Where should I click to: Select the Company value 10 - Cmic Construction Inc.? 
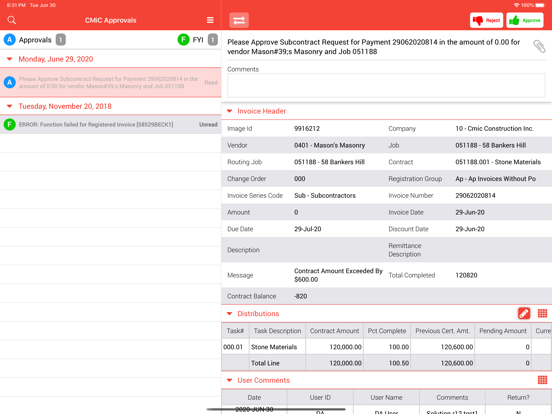(495, 129)
